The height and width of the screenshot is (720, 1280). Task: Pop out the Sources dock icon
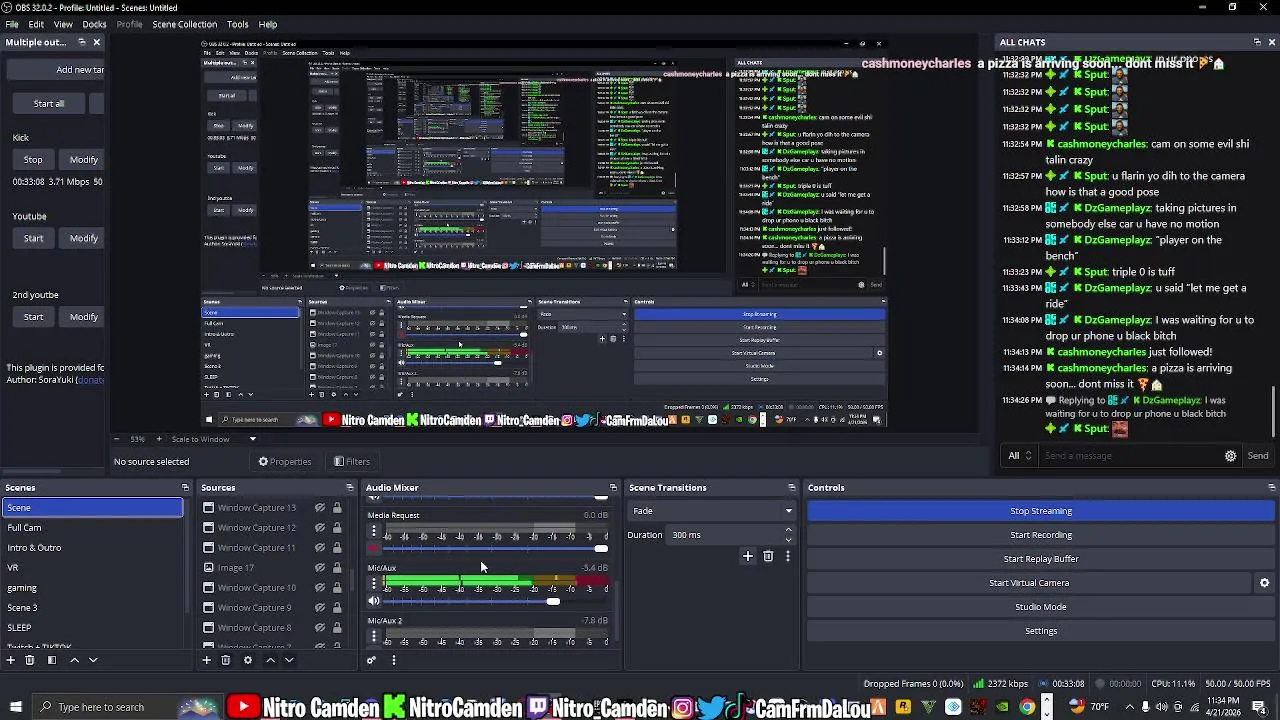point(350,488)
